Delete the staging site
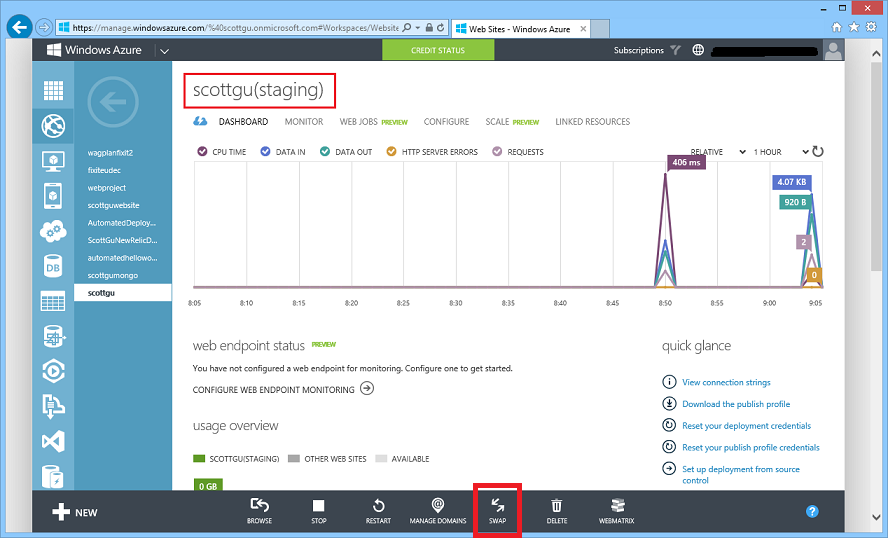Image resolution: width=888 pixels, height=538 pixels. pyautogui.click(x=557, y=506)
